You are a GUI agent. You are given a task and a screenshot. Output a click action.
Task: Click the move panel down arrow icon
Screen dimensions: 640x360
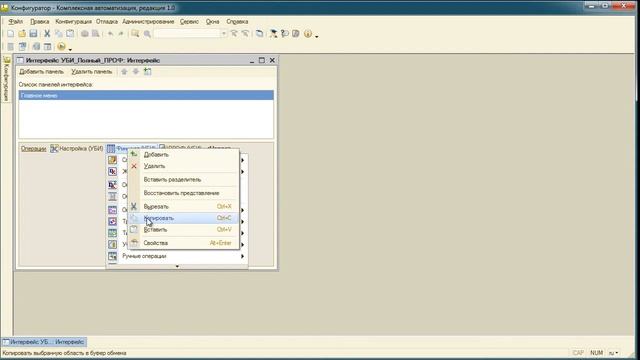[136, 72]
